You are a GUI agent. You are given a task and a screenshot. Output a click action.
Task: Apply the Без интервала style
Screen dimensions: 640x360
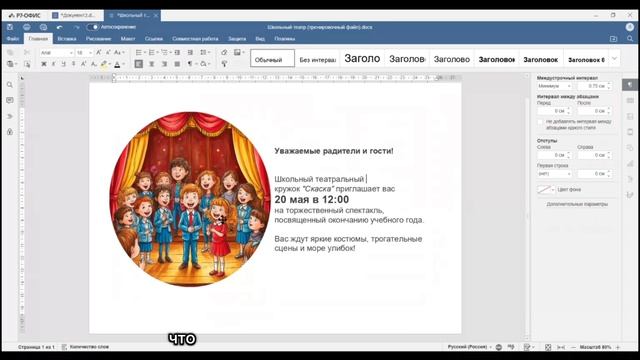(317, 58)
